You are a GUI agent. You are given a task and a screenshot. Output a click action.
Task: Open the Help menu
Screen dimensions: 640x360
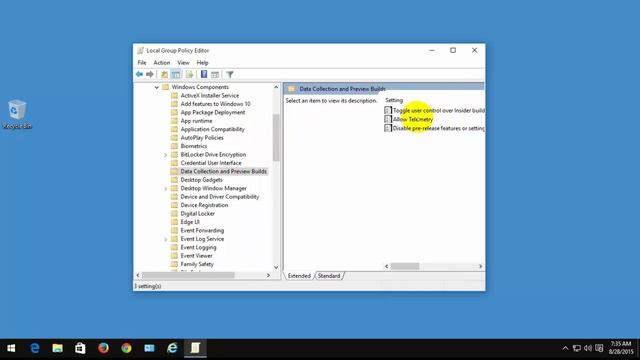click(x=202, y=62)
